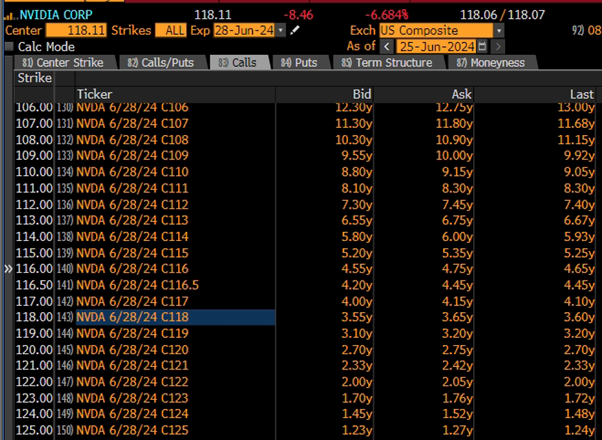The width and height of the screenshot is (602, 440).
Task: Click last price 1.24y for C125
Action: pyautogui.click(x=579, y=430)
